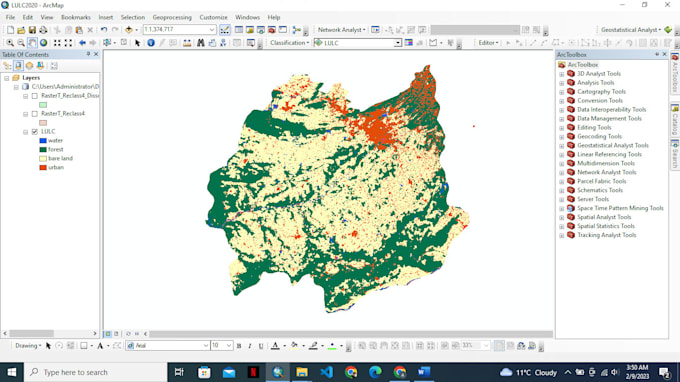Activate the Pan hand tool
This screenshot has width=680, height=382.
[33, 43]
